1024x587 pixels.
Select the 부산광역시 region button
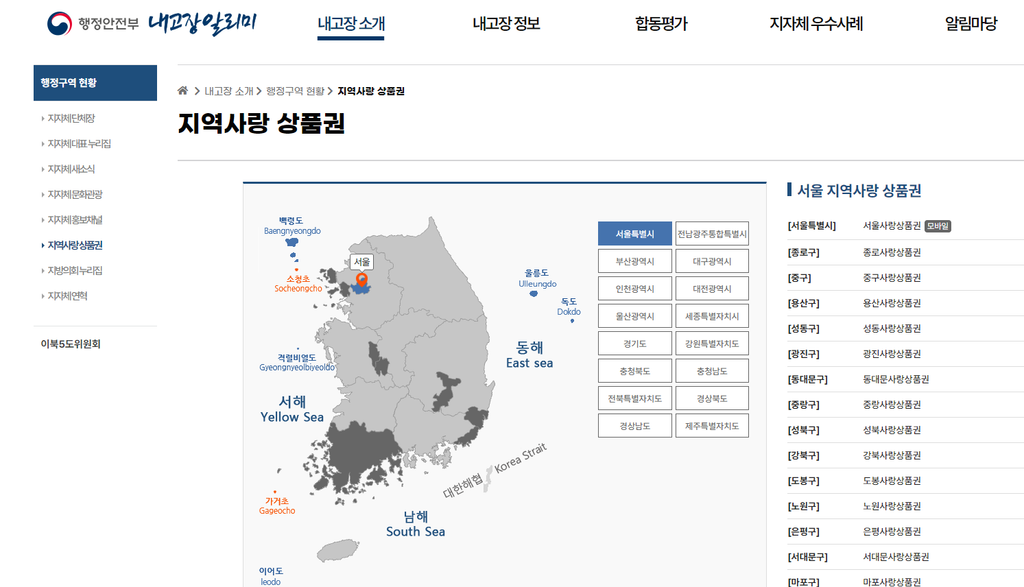[635, 261]
